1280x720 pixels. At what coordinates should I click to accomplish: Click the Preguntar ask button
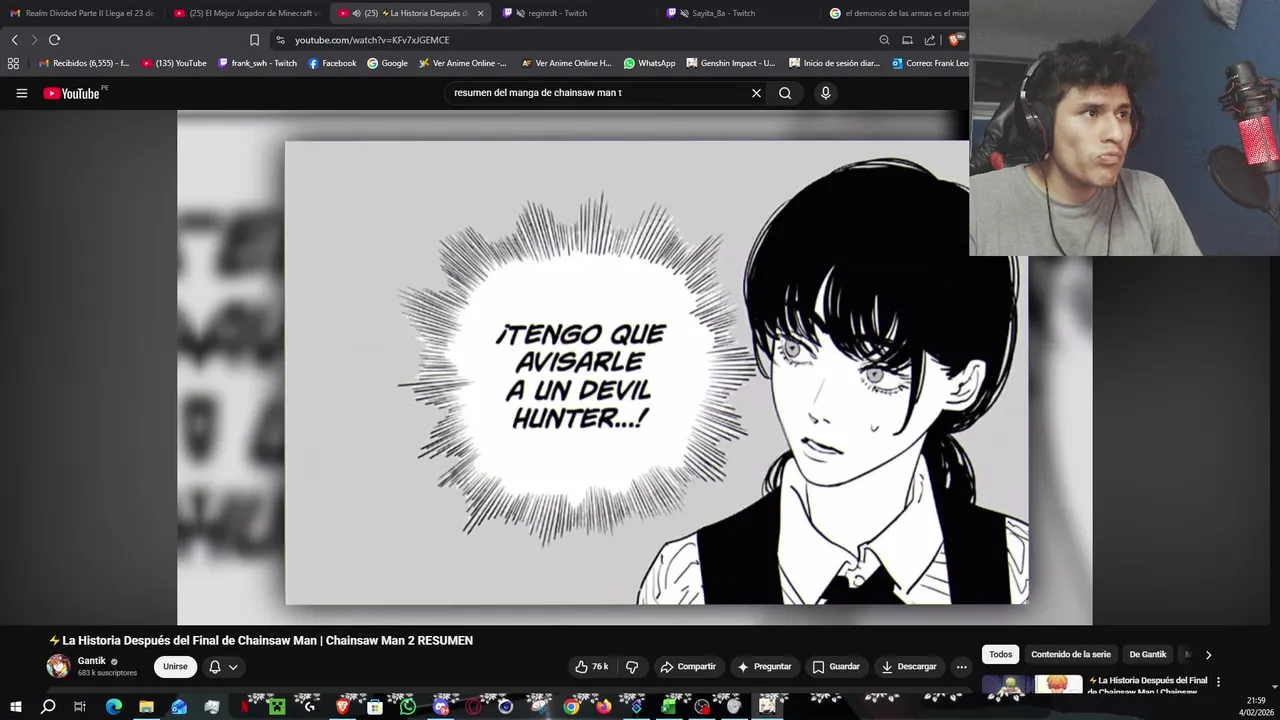[765, 667]
